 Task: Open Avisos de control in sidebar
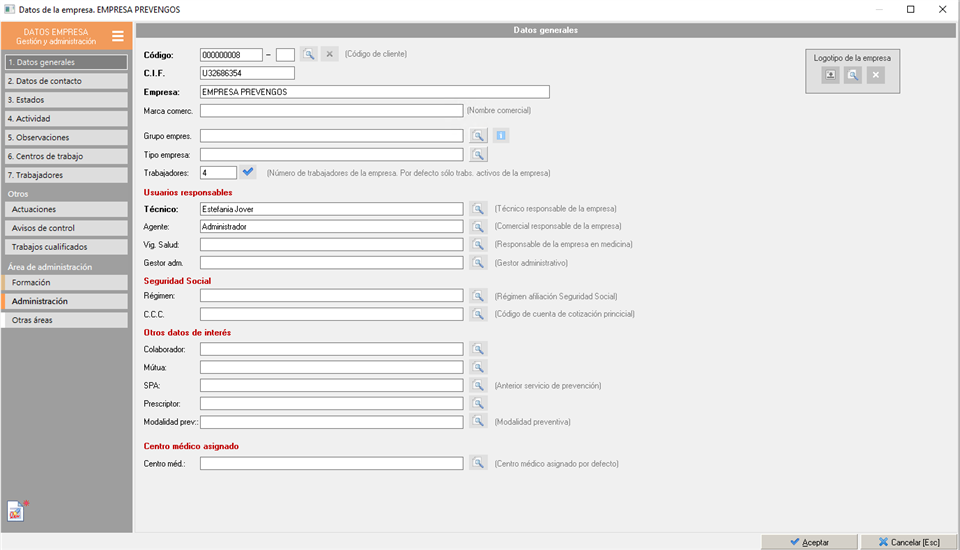(x=66, y=228)
